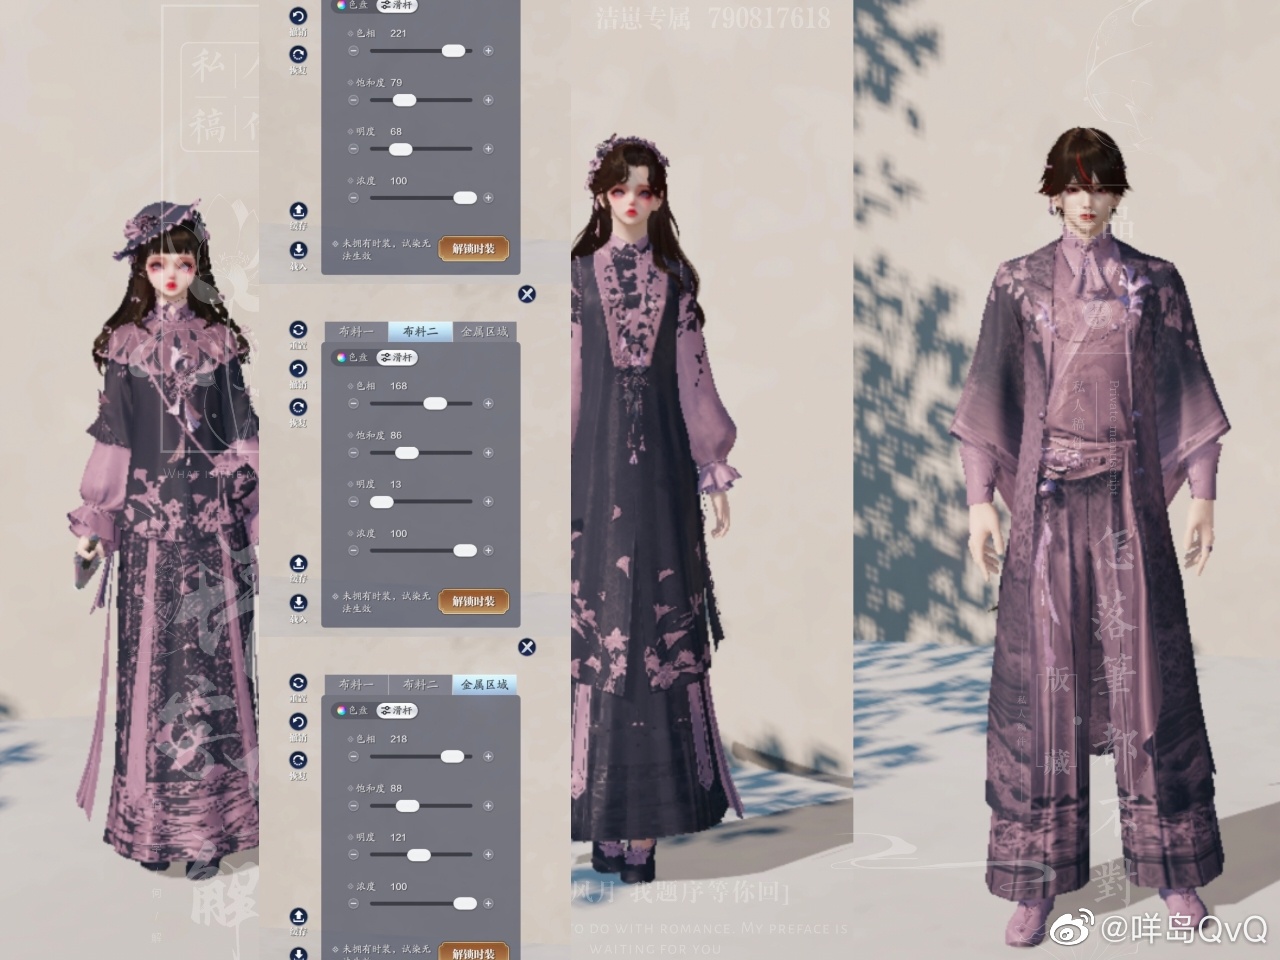
Task: Select 滑杆 slider mode in hue 168 panel
Action: coord(397,357)
